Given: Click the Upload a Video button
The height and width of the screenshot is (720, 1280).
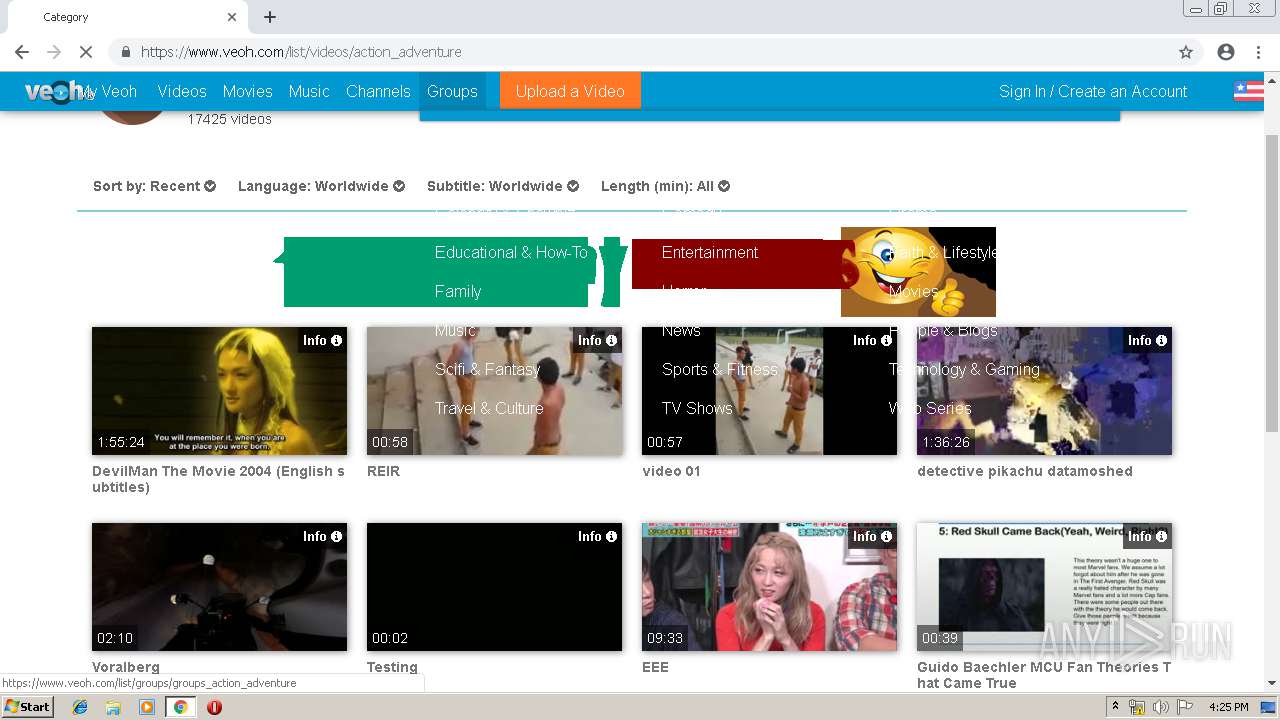Looking at the screenshot, I should [x=570, y=91].
